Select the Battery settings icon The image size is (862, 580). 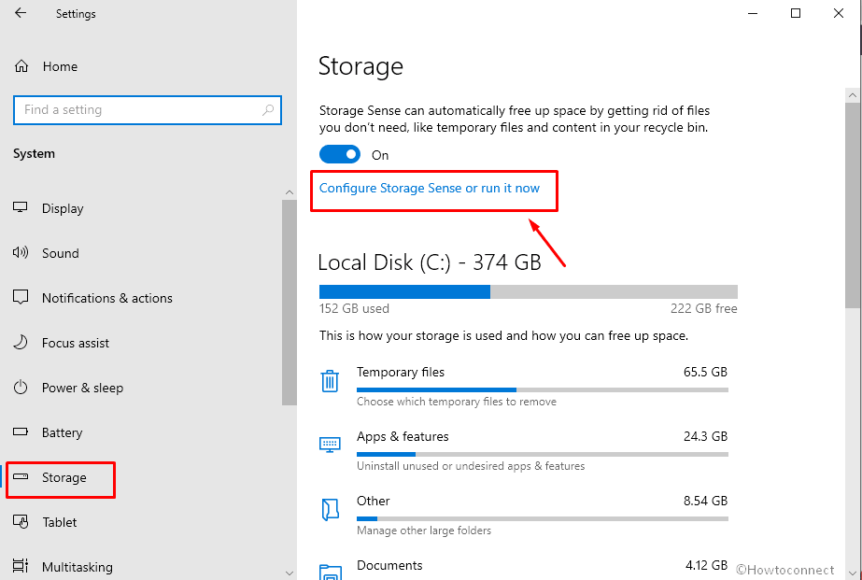tap(20, 432)
